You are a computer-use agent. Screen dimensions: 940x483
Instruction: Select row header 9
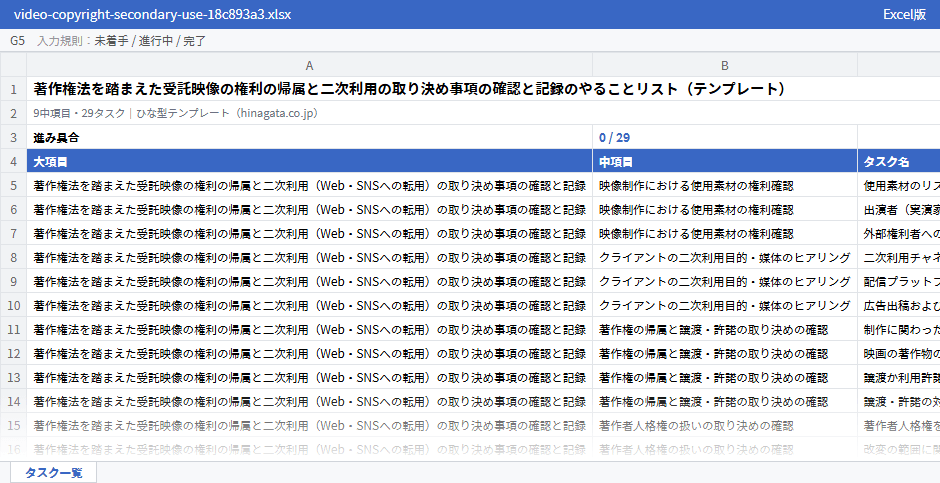pyautogui.click(x=13, y=281)
